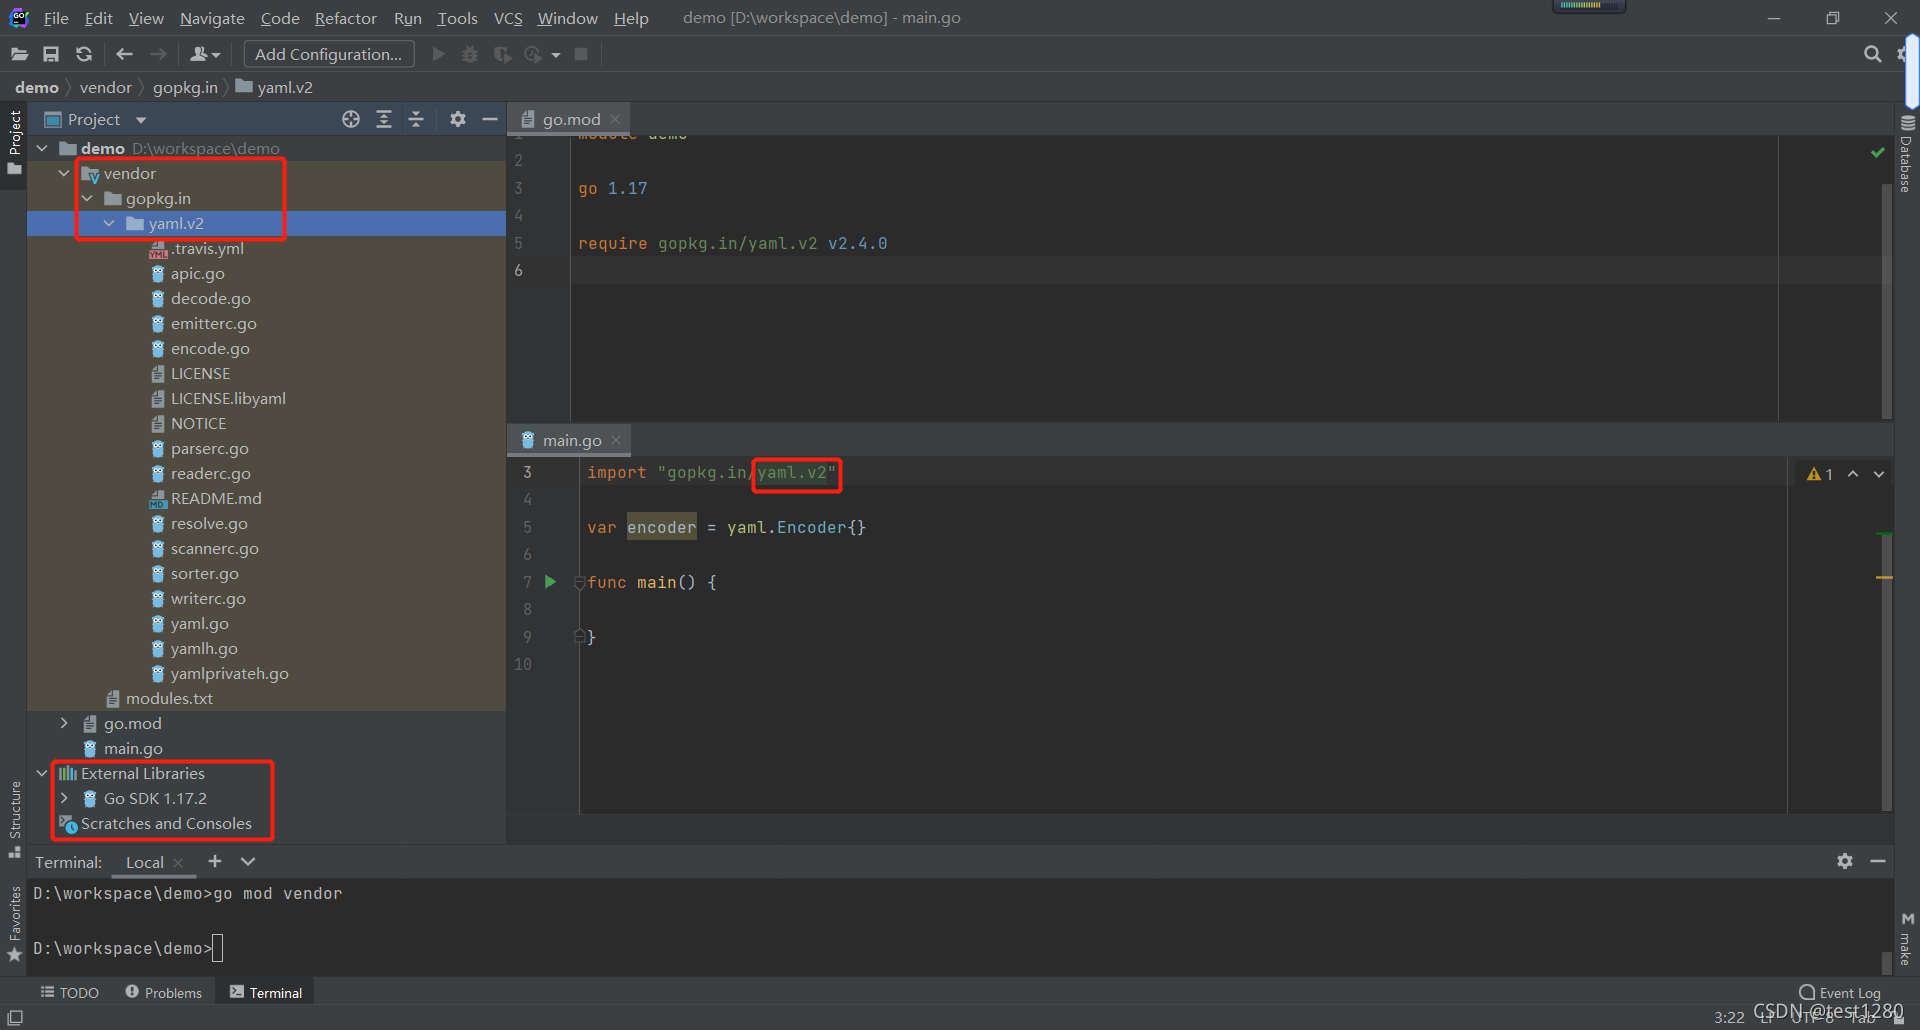The image size is (1920, 1030).
Task: Navigate forward with the right arrow icon
Action: pos(158,54)
